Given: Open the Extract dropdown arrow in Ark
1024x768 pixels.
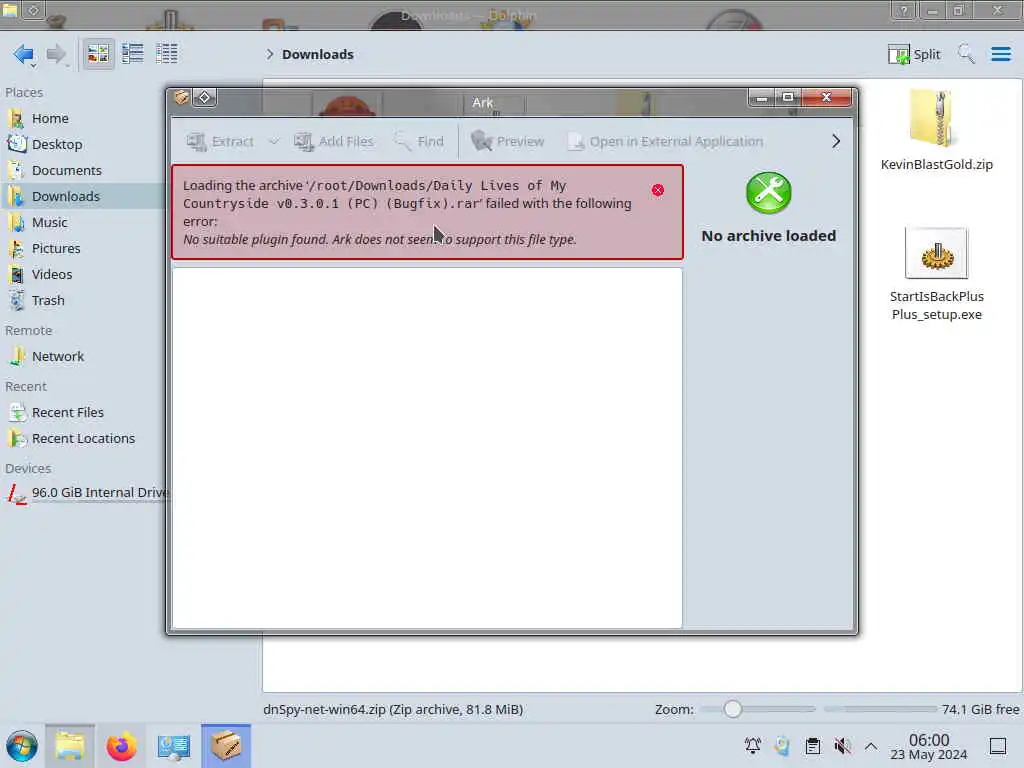Looking at the screenshot, I should [274, 141].
